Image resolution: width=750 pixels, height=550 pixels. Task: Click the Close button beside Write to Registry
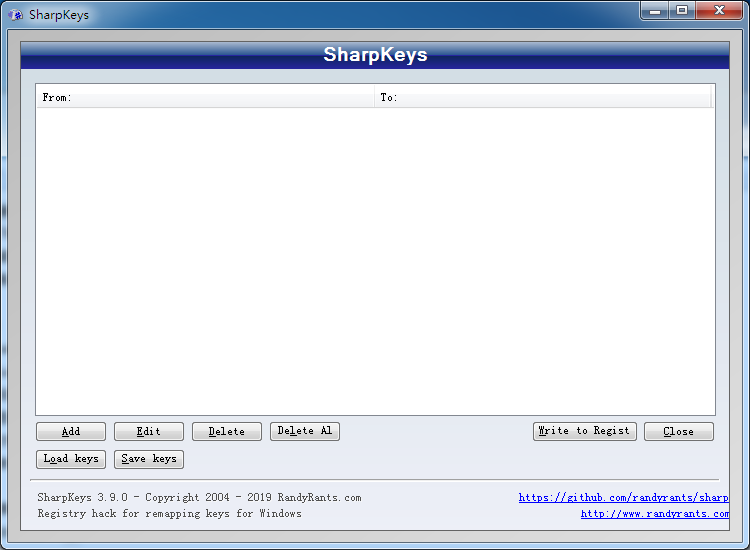[x=679, y=431]
